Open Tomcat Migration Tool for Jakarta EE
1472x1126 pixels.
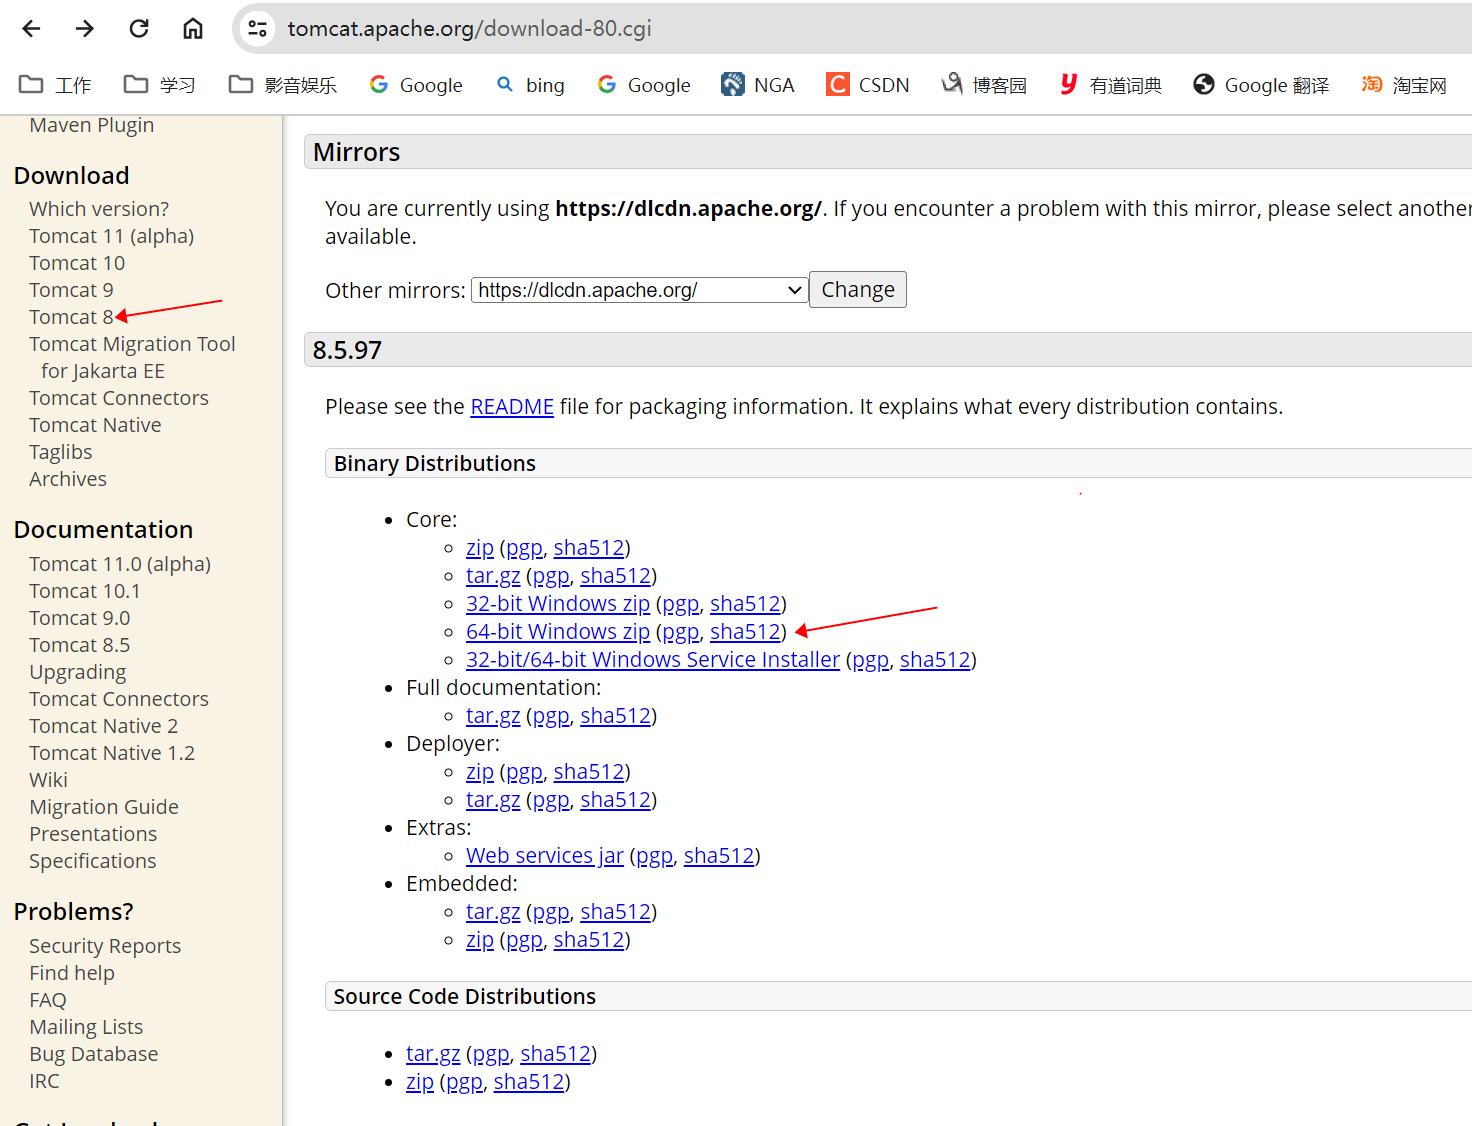tap(132, 358)
